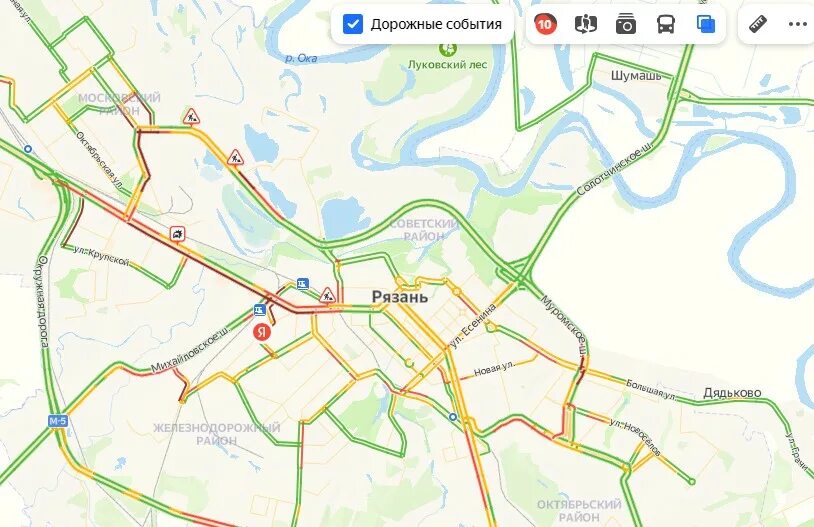814x527 pixels.
Task: Click the Дядьково settlement label
Action: [x=732, y=393]
